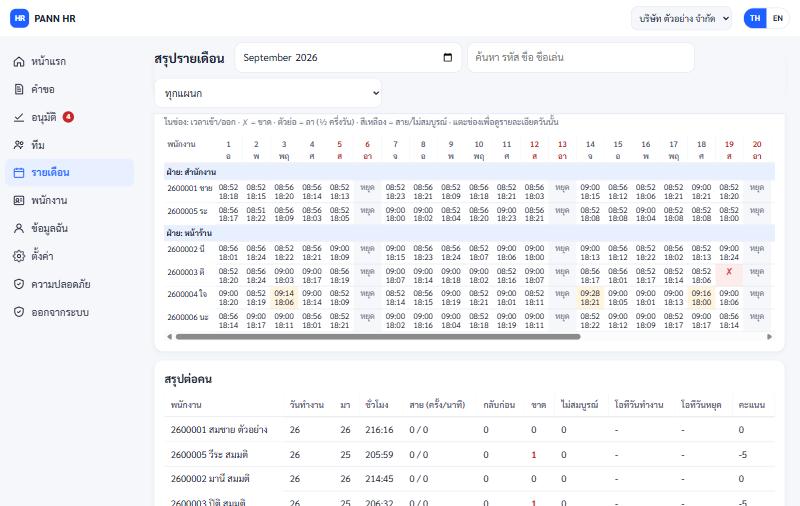This screenshot has height=506, width=800.
Task: Click the สรุปต่อคน section heading
Action: point(188,379)
